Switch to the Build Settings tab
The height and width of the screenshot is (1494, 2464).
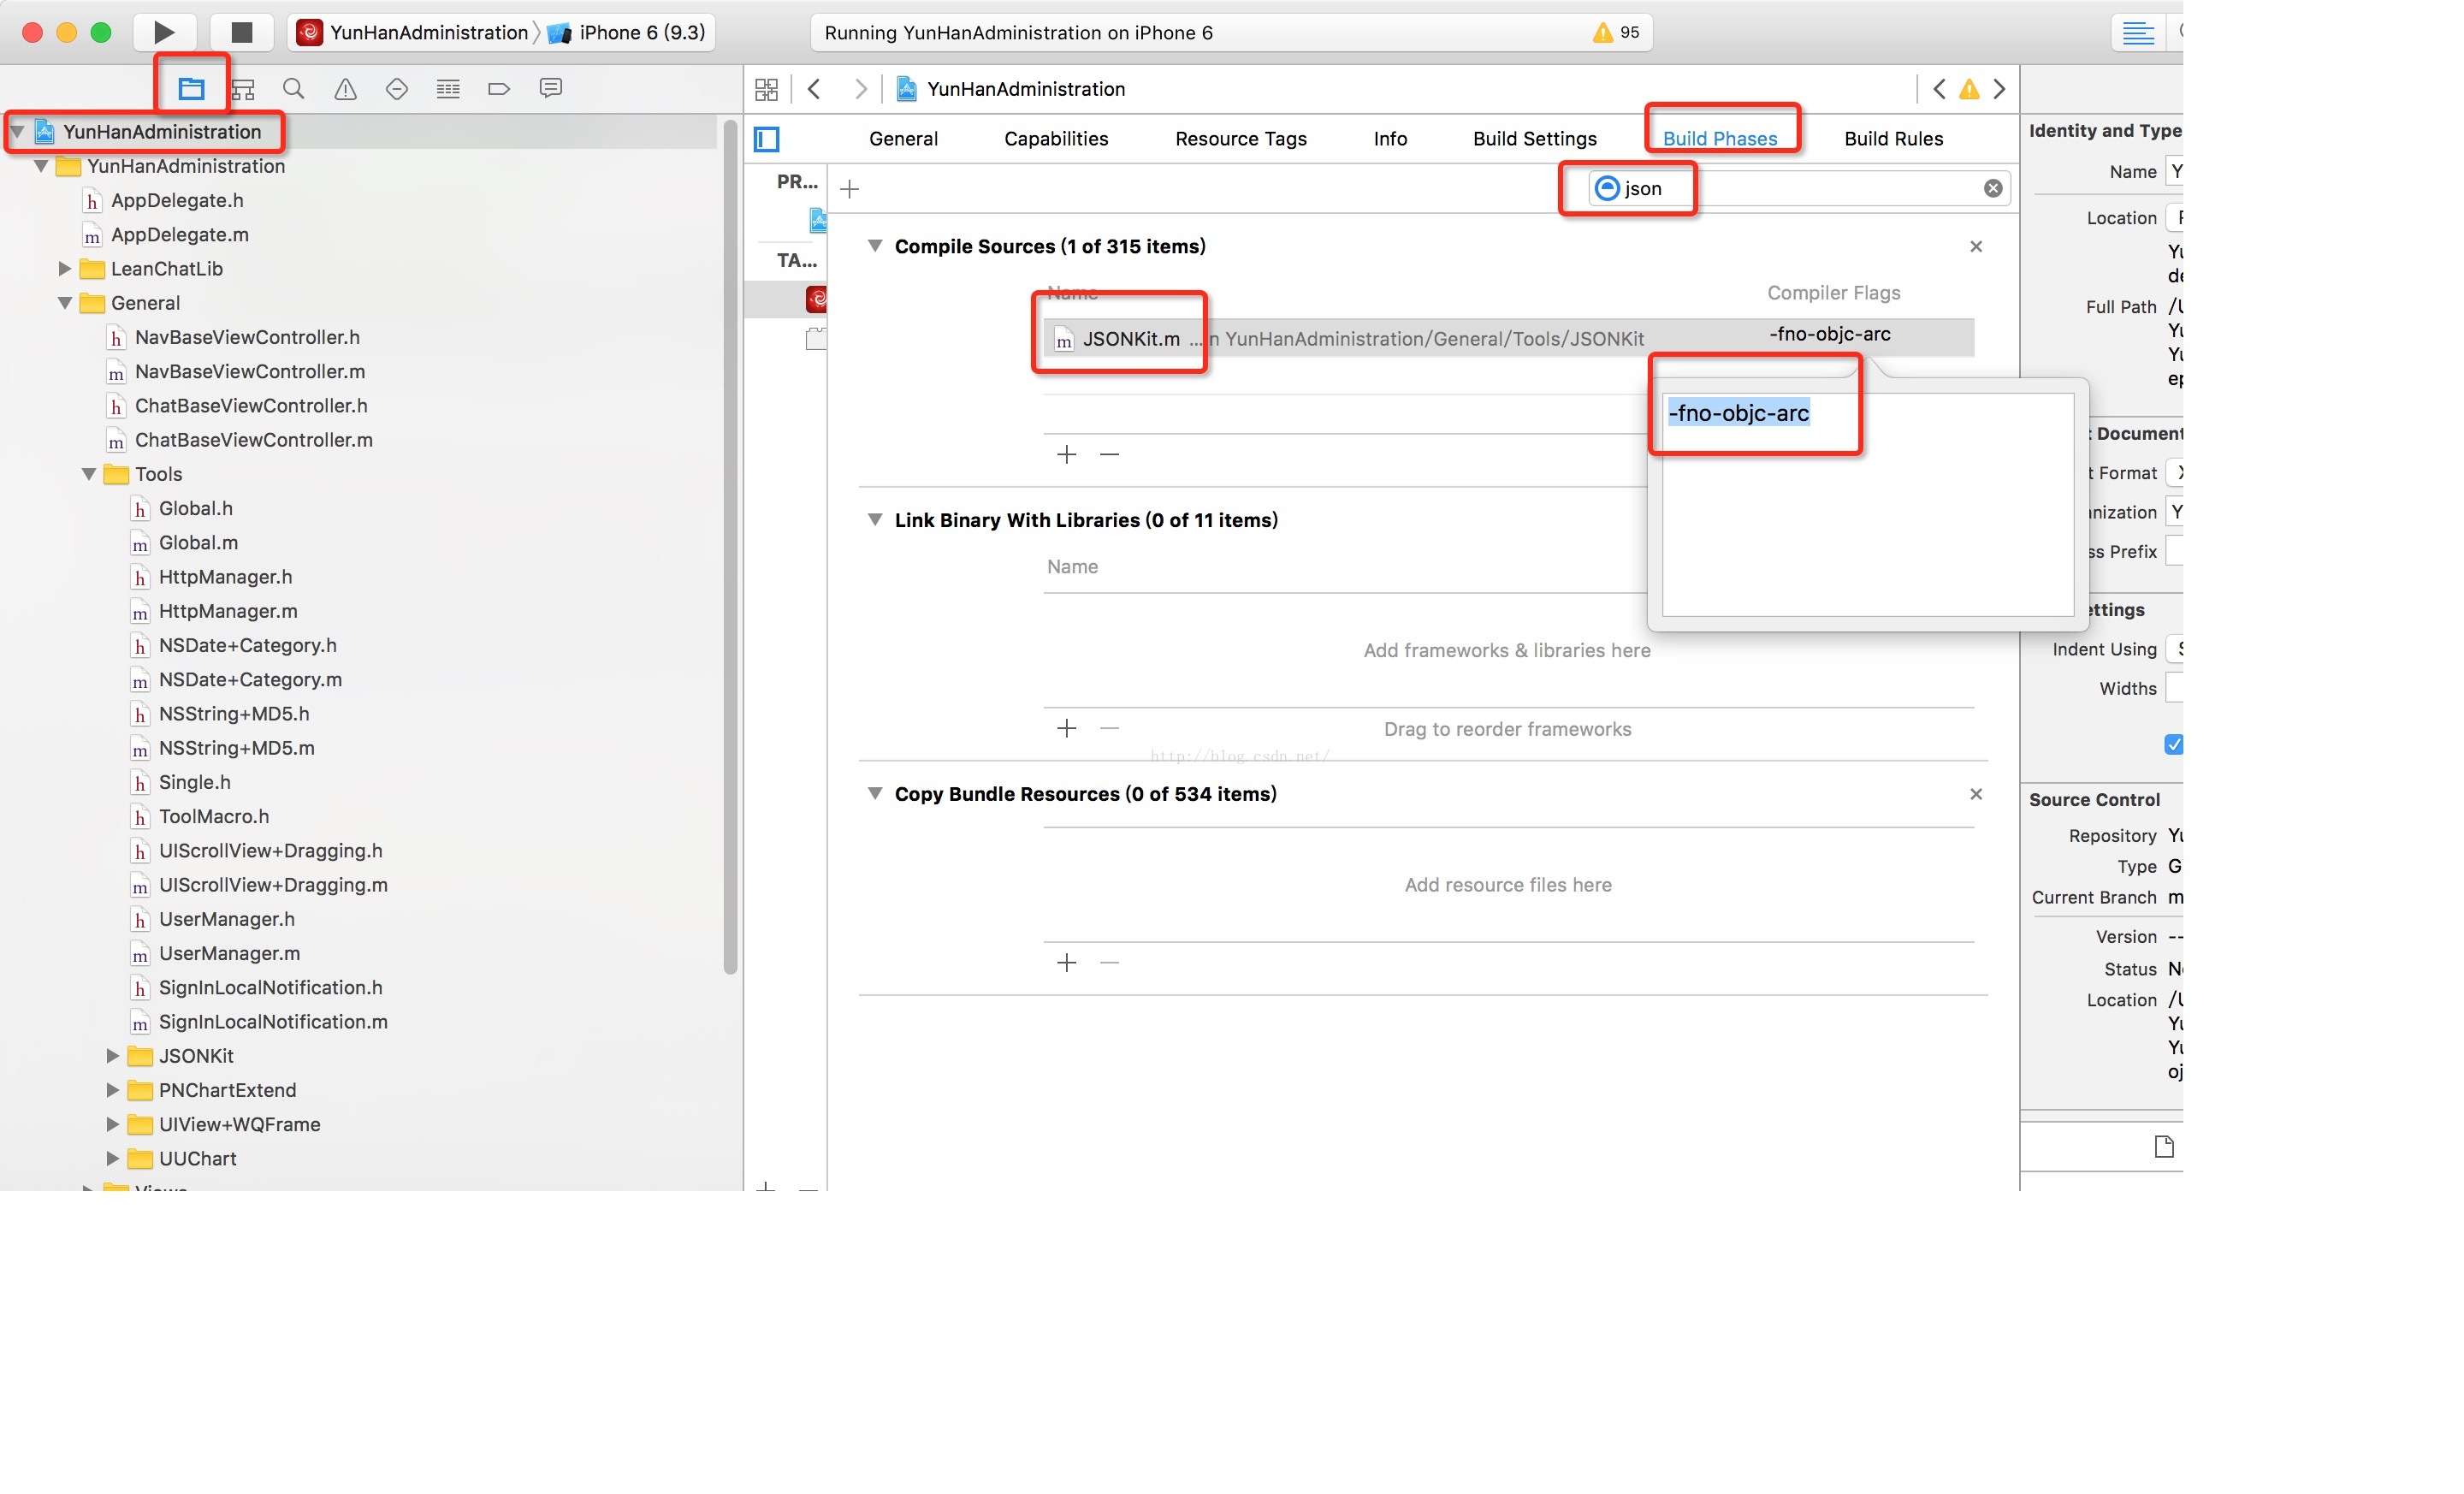point(1535,139)
